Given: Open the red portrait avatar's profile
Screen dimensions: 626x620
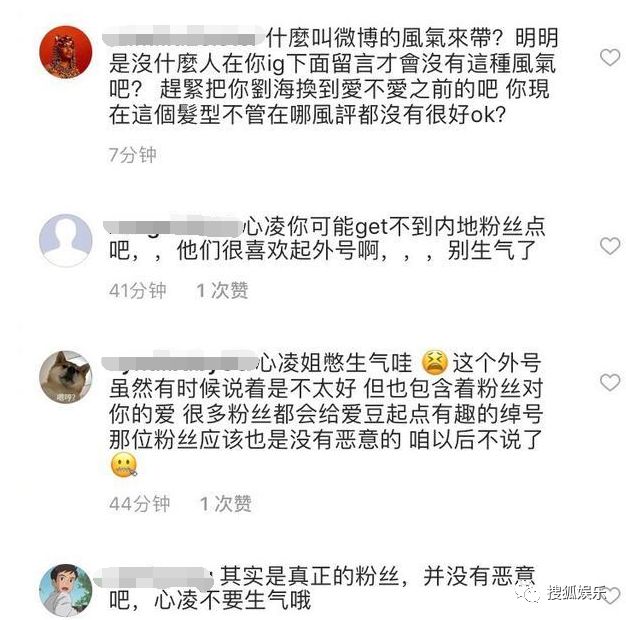Looking at the screenshot, I should coord(65,53).
